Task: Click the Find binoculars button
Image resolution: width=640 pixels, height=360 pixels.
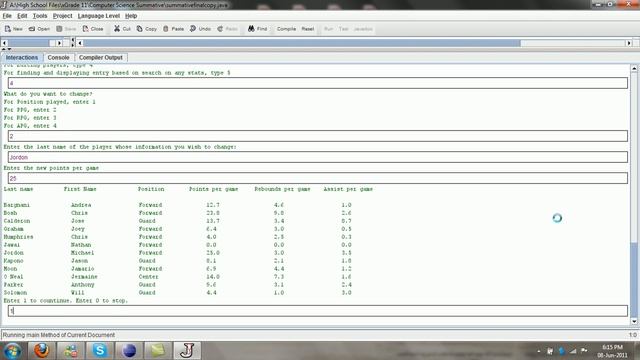Action: (x=258, y=29)
